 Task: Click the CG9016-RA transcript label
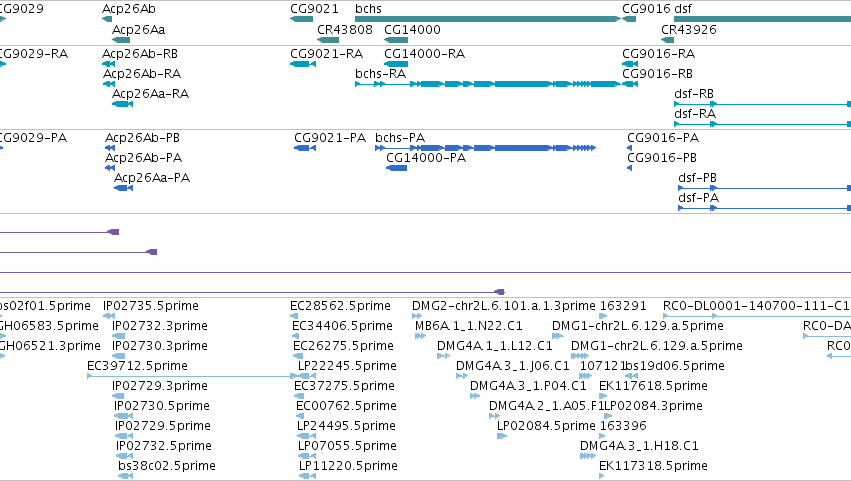pyautogui.click(x=658, y=54)
